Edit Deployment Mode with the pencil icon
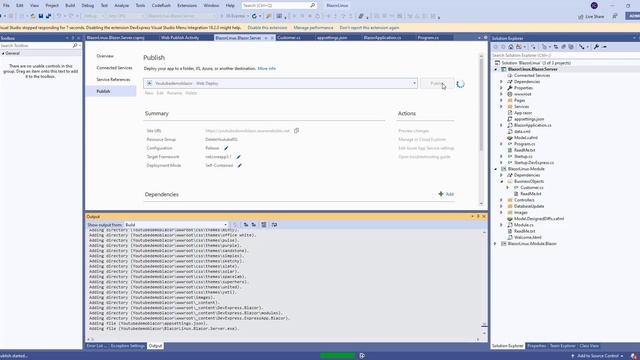This screenshot has width=640, height=360. tap(240, 165)
